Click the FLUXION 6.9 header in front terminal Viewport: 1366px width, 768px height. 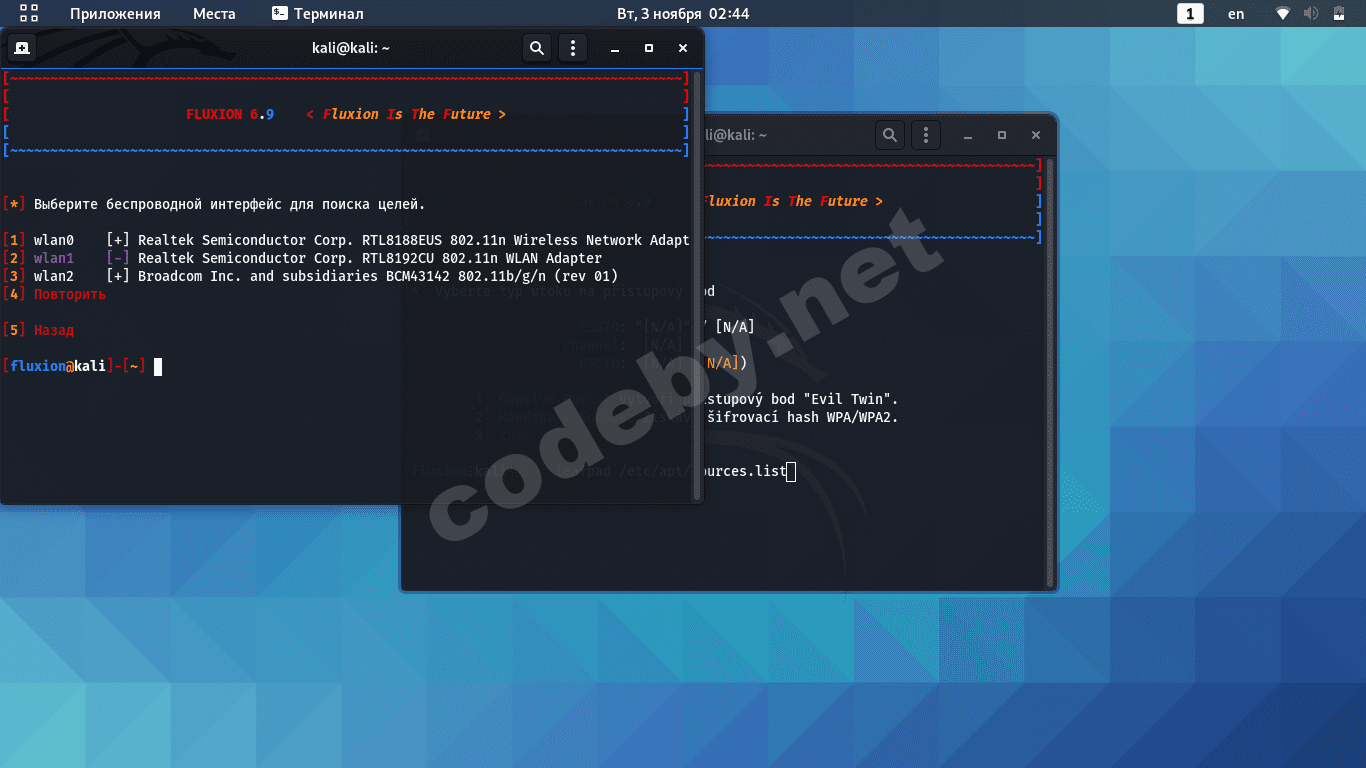pyautogui.click(x=230, y=114)
